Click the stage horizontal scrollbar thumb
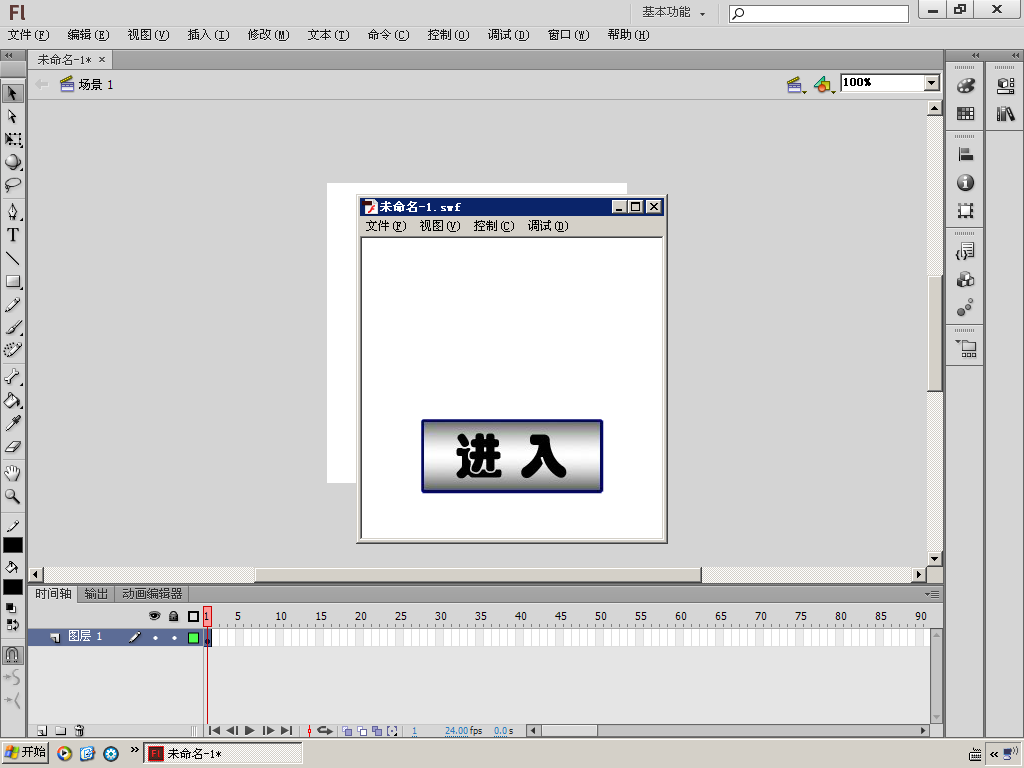Viewport: 1024px width, 768px height. pos(477,575)
